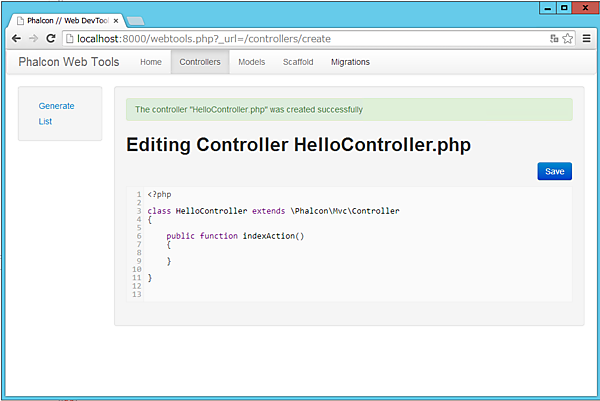Viewport: 600px width, 401px height.
Task: Click the browser forward arrow
Action: (33, 38)
